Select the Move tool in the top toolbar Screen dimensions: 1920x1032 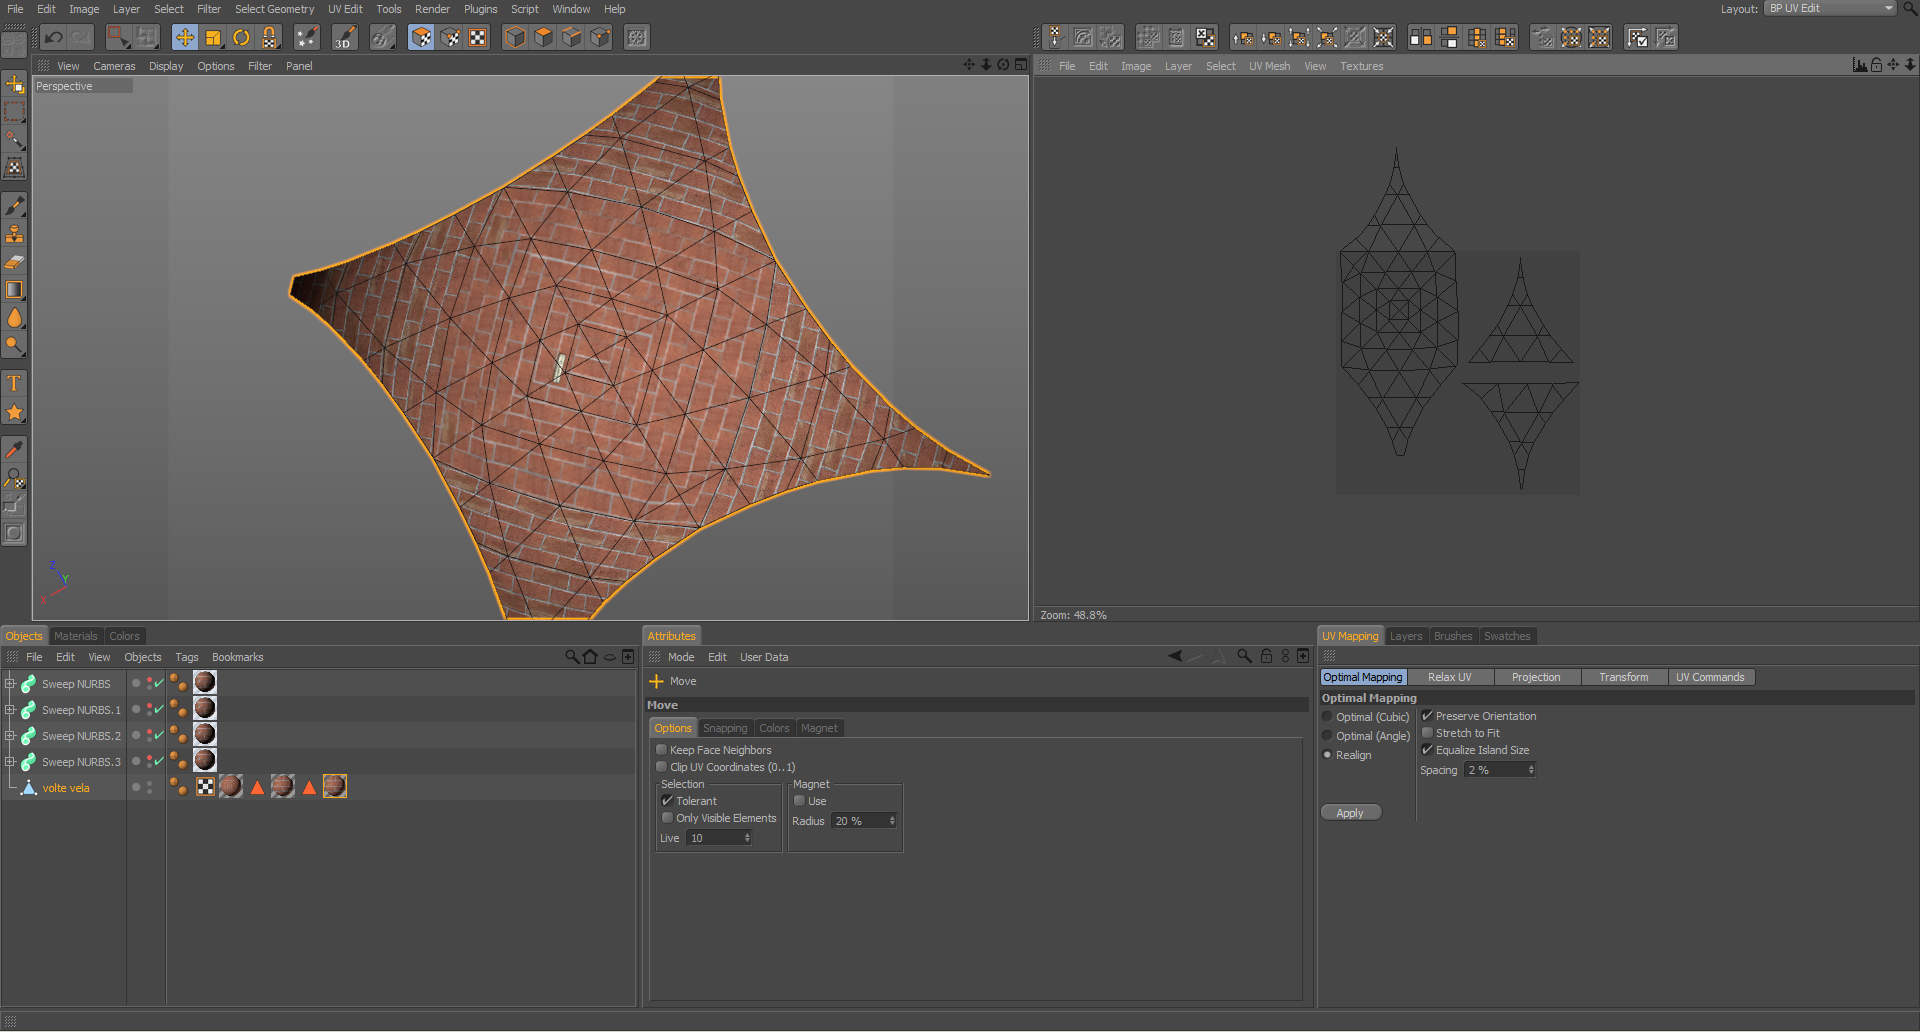pos(185,38)
